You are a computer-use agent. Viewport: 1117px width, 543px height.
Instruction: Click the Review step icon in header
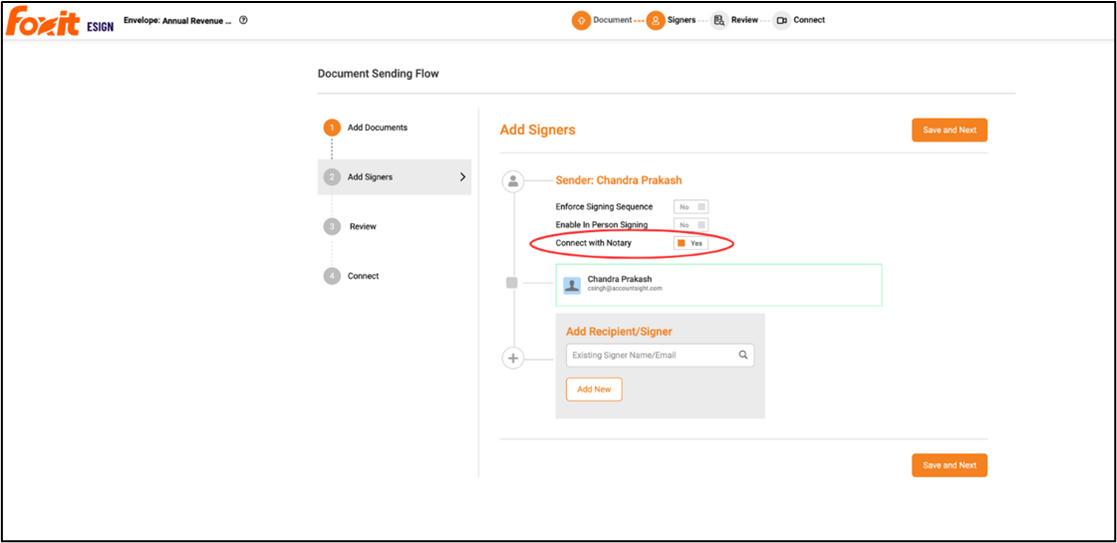coord(719,21)
